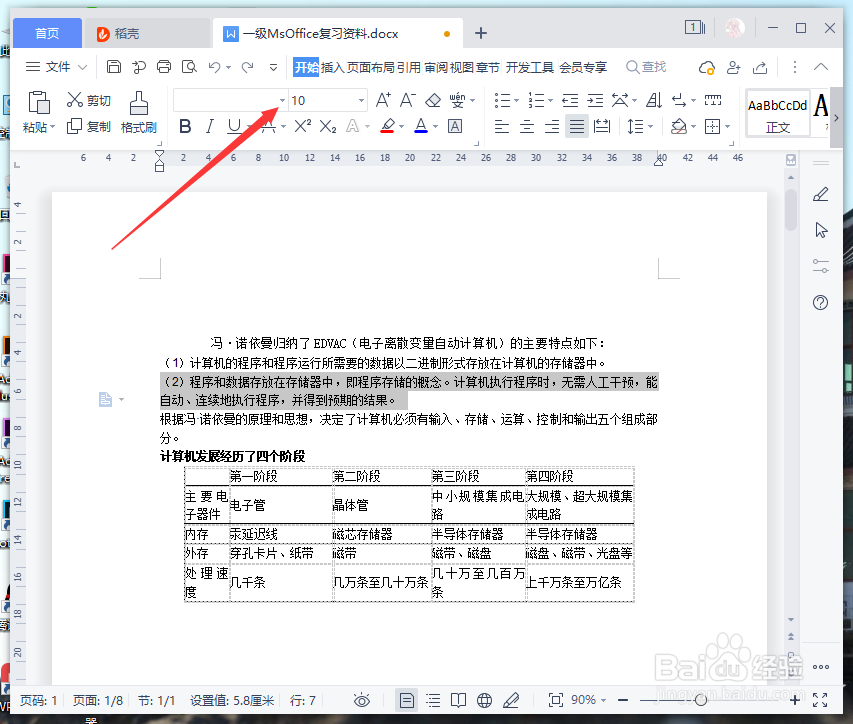
Task: Decrease font size with A- icon
Action: (x=407, y=100)
